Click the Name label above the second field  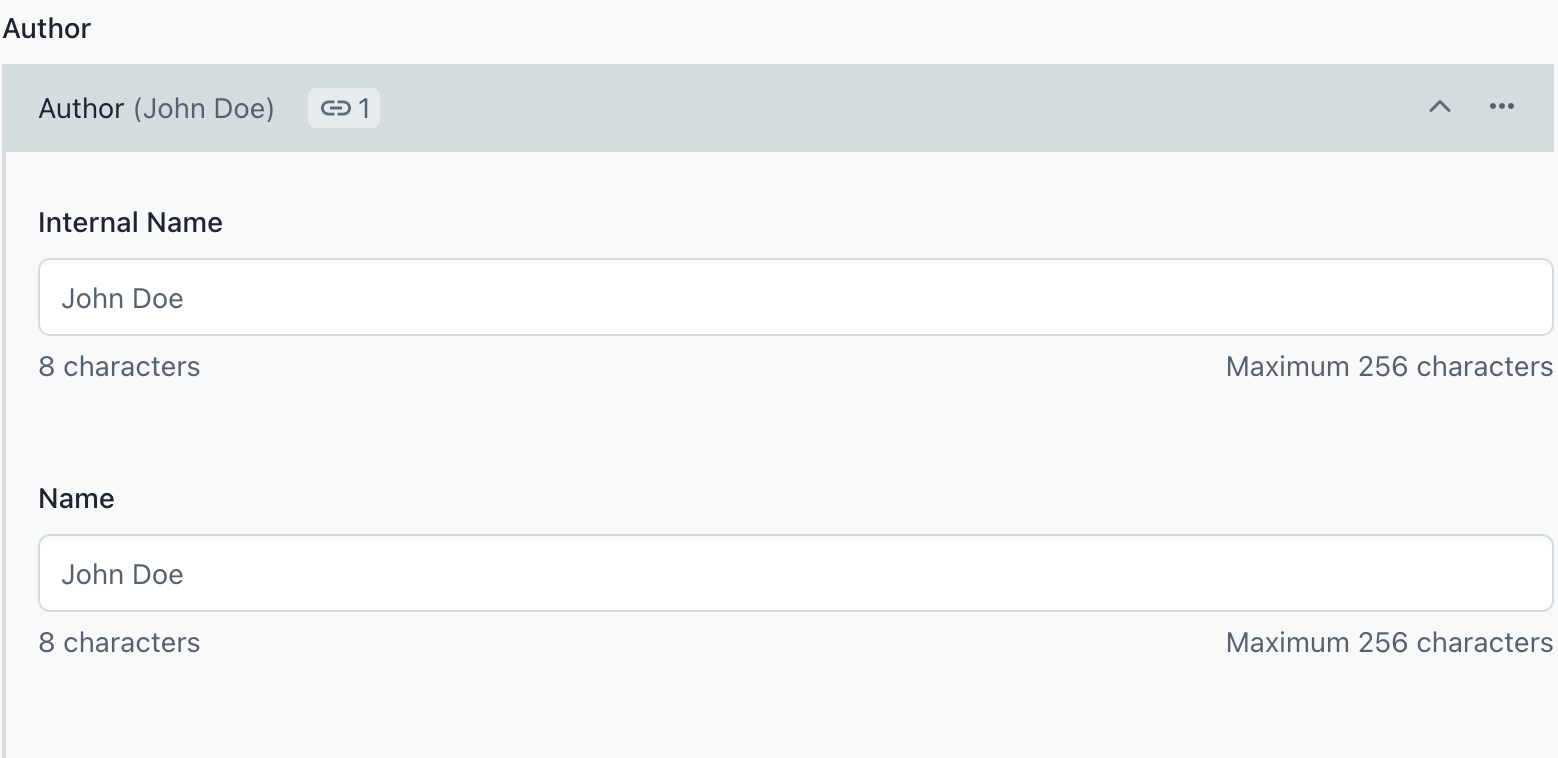[x=76, y=498]
